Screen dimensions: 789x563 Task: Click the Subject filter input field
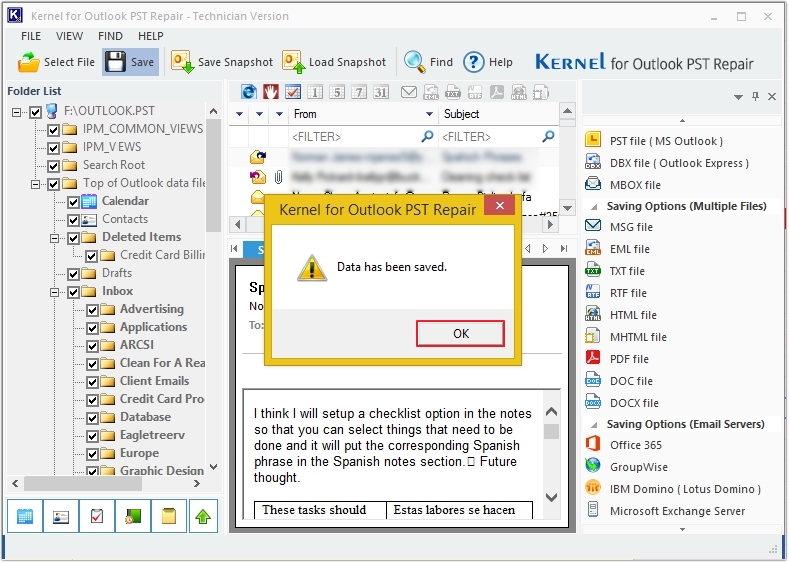tap(498, 136)
